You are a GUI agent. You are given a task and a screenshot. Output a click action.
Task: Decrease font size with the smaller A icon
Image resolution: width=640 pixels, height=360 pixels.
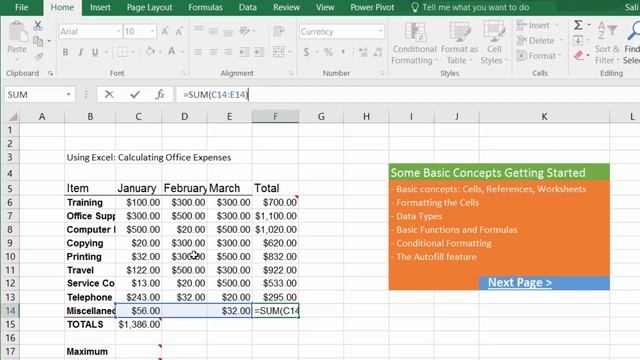tap(179, 31)
